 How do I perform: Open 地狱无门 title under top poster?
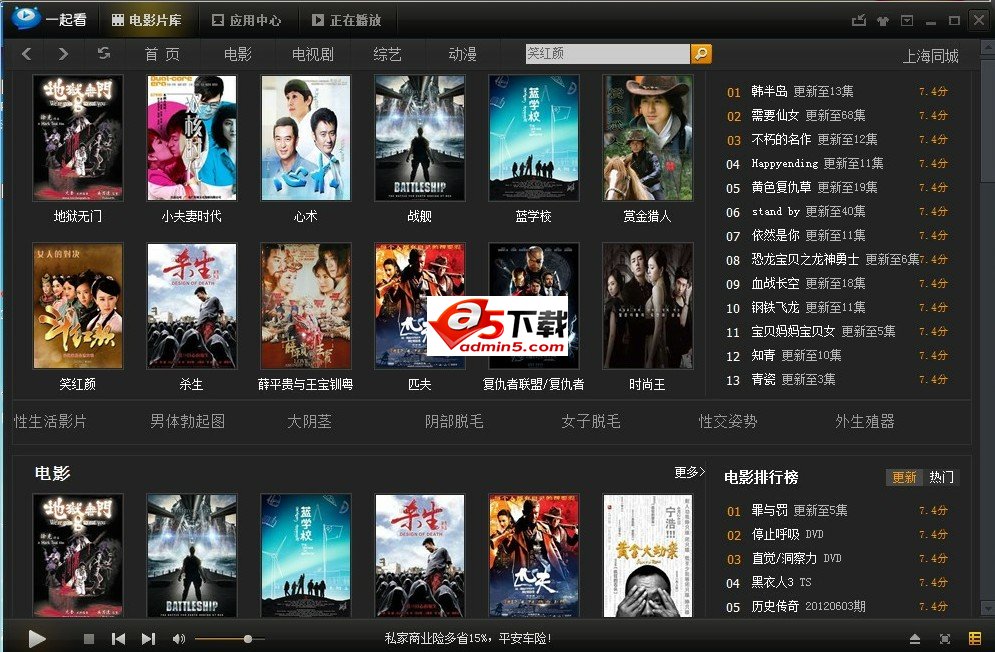(77, 216)
